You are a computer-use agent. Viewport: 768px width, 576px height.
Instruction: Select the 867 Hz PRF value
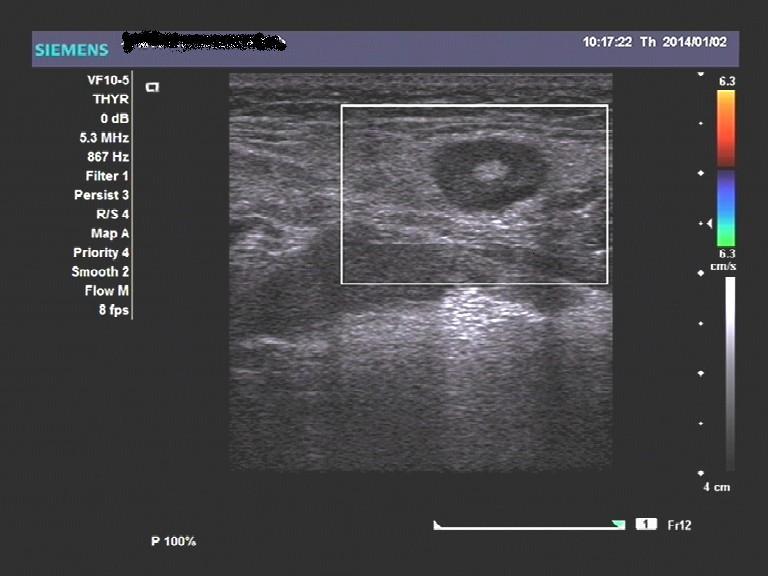click(108, 157)
